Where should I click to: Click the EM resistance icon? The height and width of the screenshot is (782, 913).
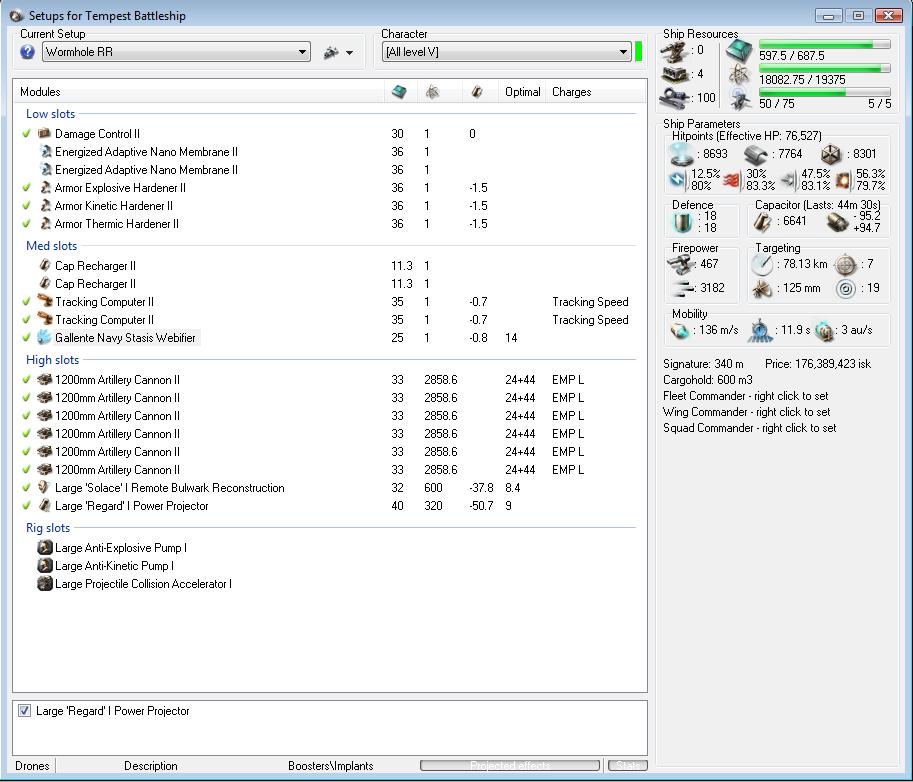pos(678,181)
